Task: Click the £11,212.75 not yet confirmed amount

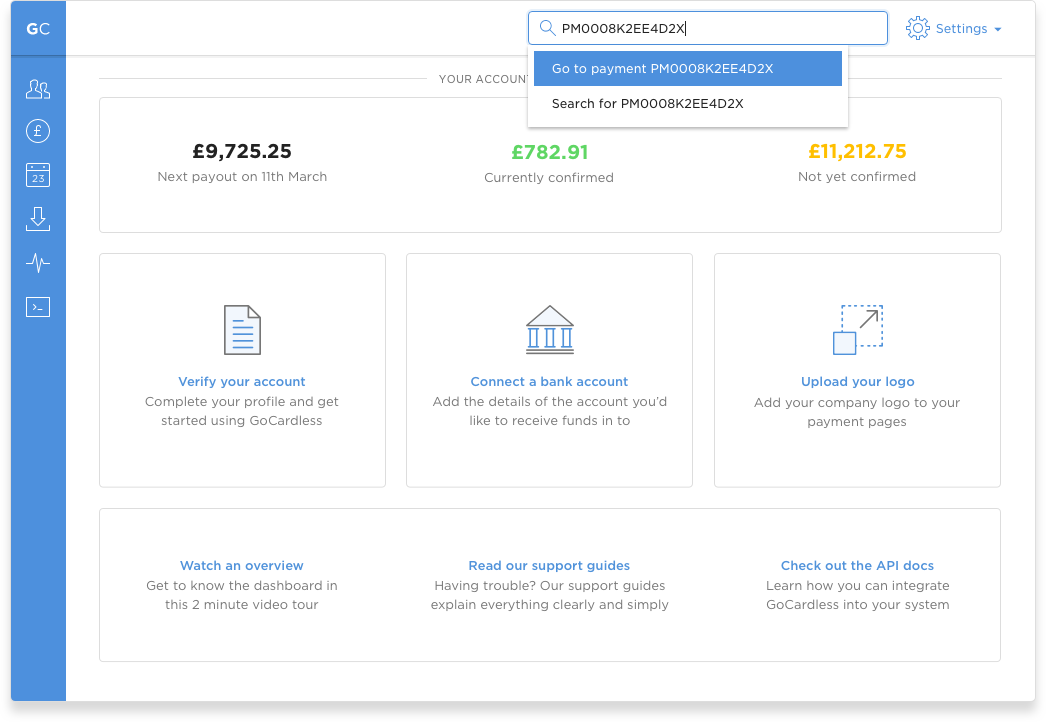Action: click(x=857, y=151)
